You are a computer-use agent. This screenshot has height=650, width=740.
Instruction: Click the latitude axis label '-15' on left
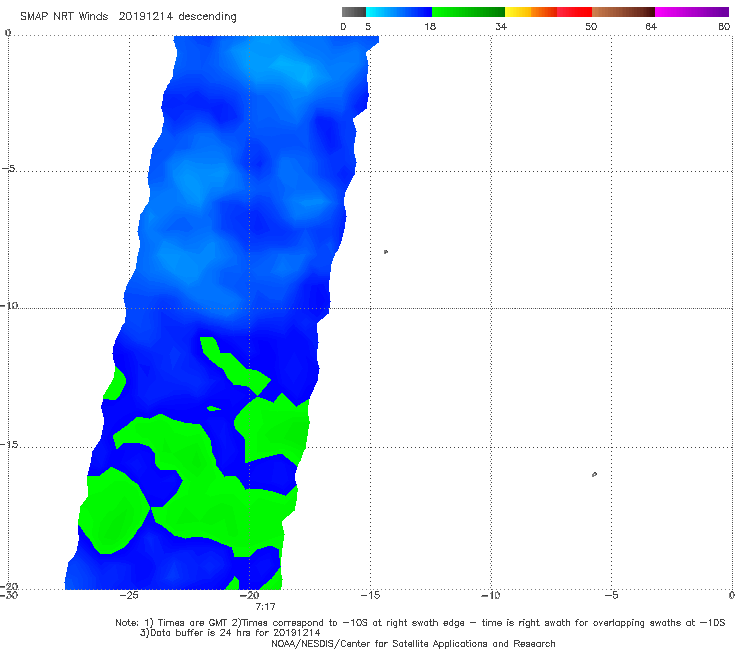(9, 445)
